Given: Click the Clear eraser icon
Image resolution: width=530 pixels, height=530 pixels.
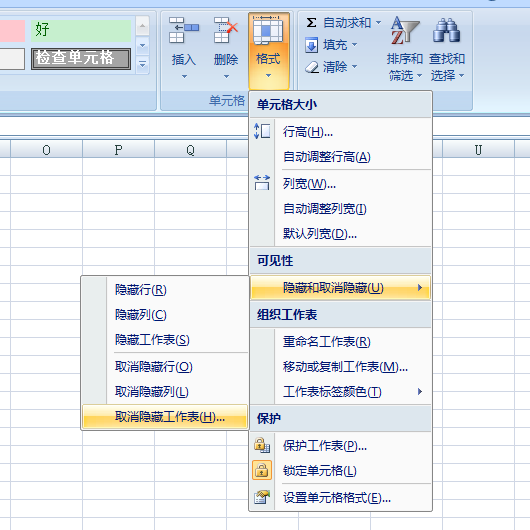Looking at the screenshot, I should (x=312, y=67).
